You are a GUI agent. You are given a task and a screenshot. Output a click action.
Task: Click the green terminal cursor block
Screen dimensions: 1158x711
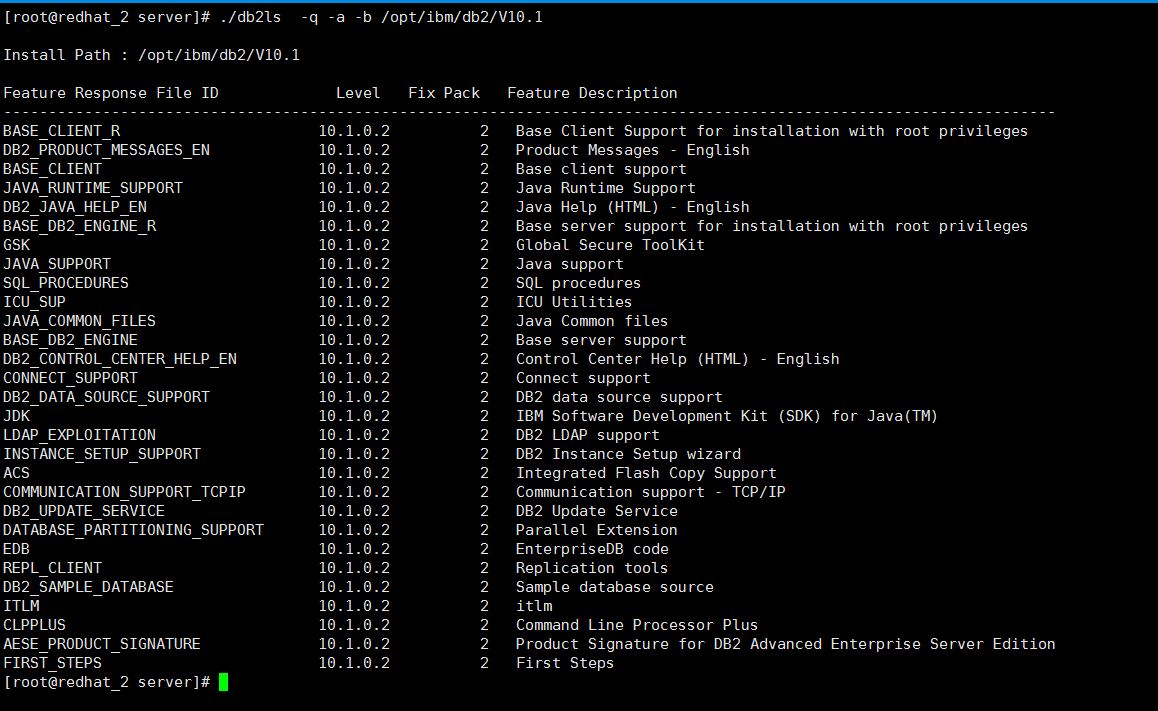tap(223, 681)
